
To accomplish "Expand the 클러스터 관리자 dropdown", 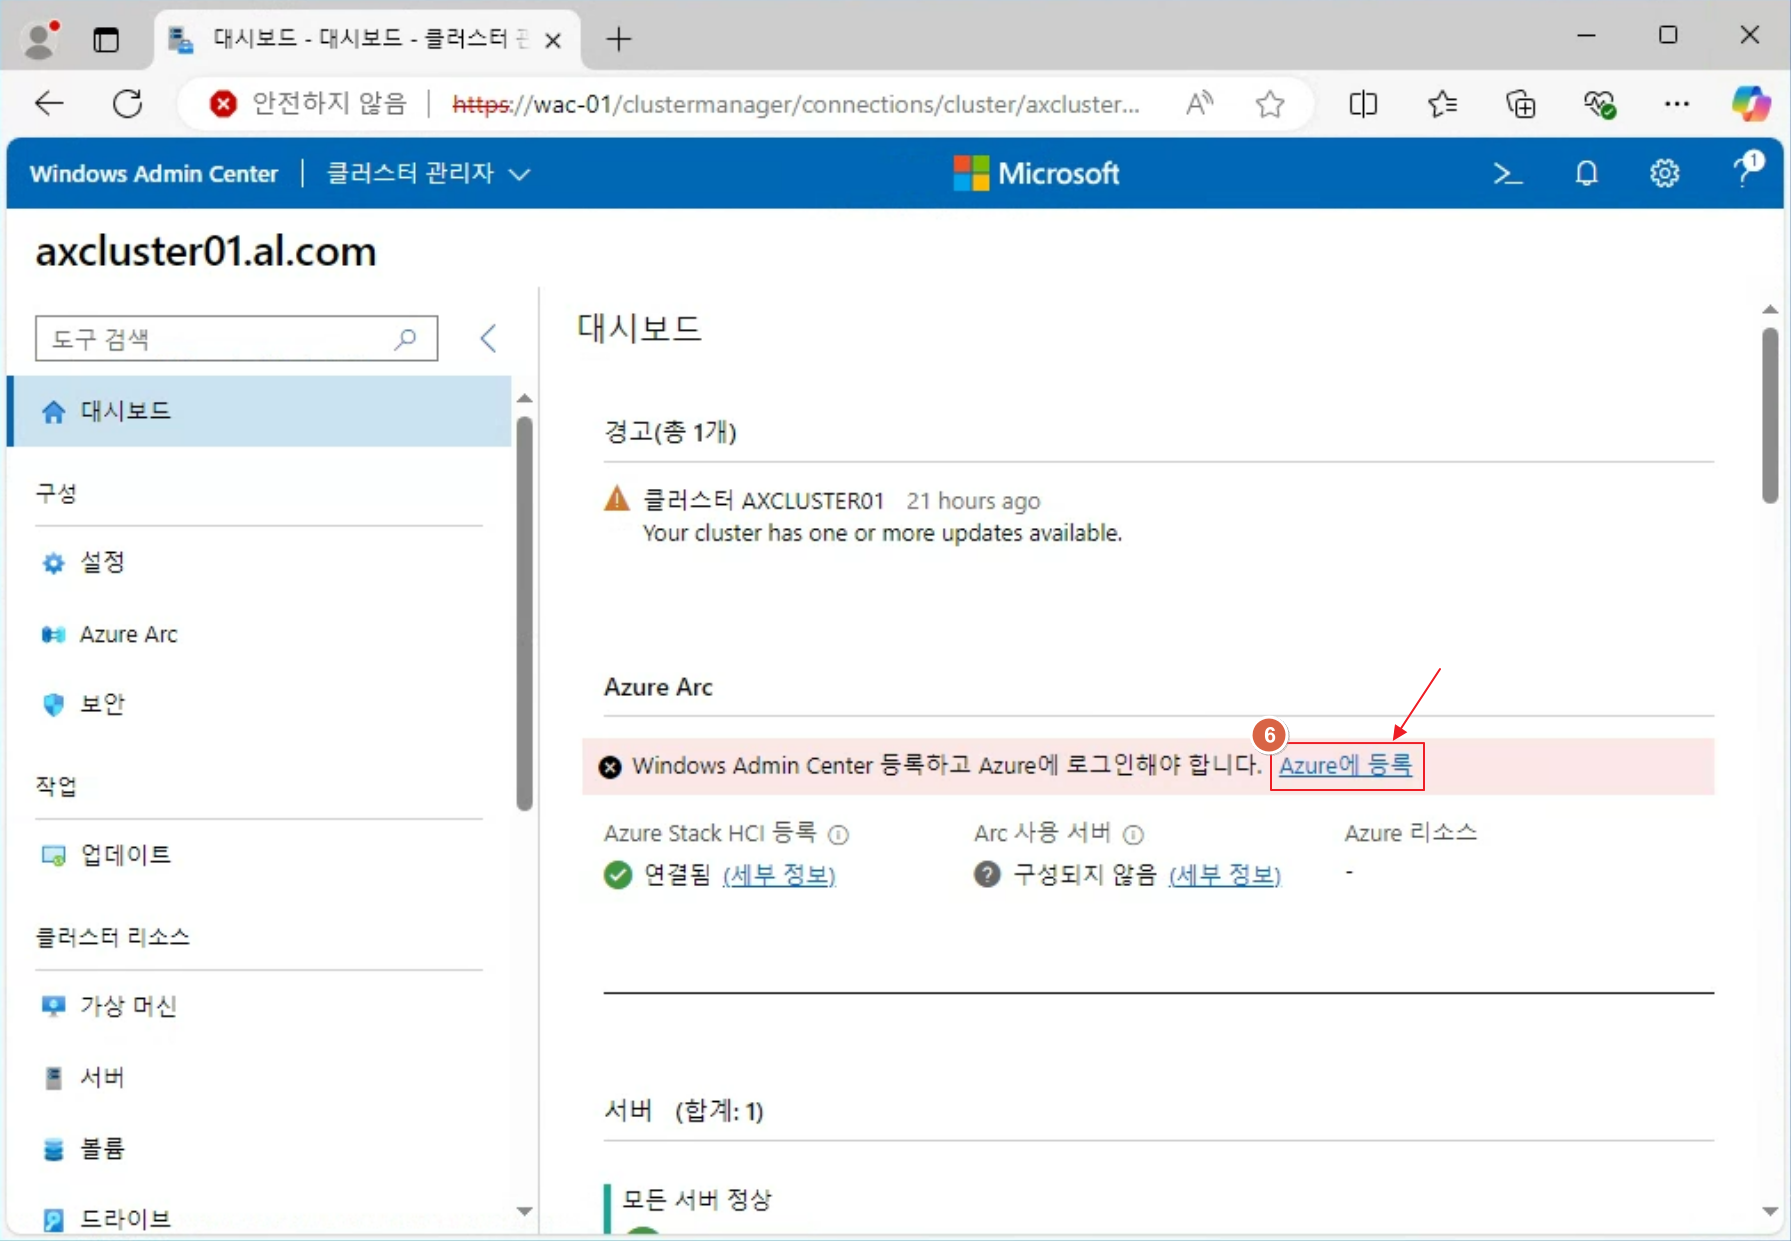I will point(428,174).
